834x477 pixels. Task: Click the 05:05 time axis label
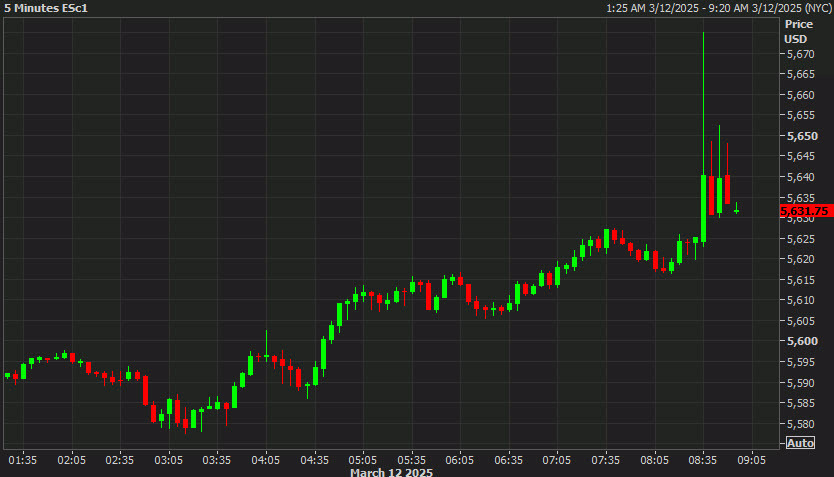[363, 460]
